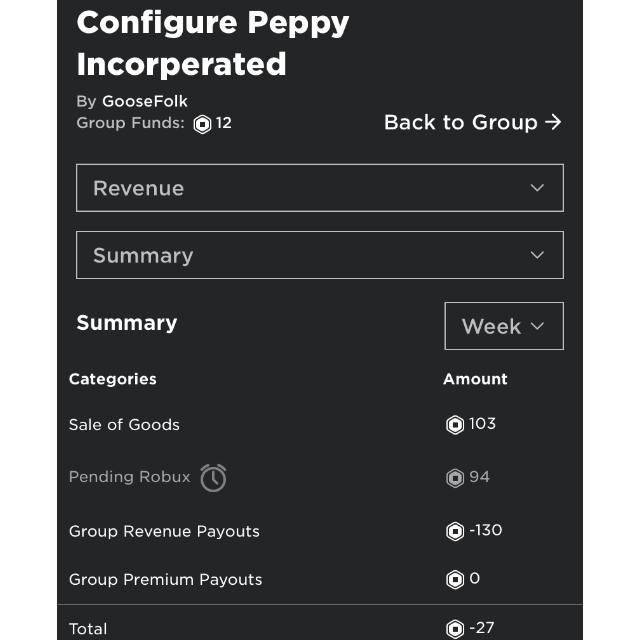Expand the Week time period dropdown
This screenshot has height=640, width=640.
tap(504, 326)
